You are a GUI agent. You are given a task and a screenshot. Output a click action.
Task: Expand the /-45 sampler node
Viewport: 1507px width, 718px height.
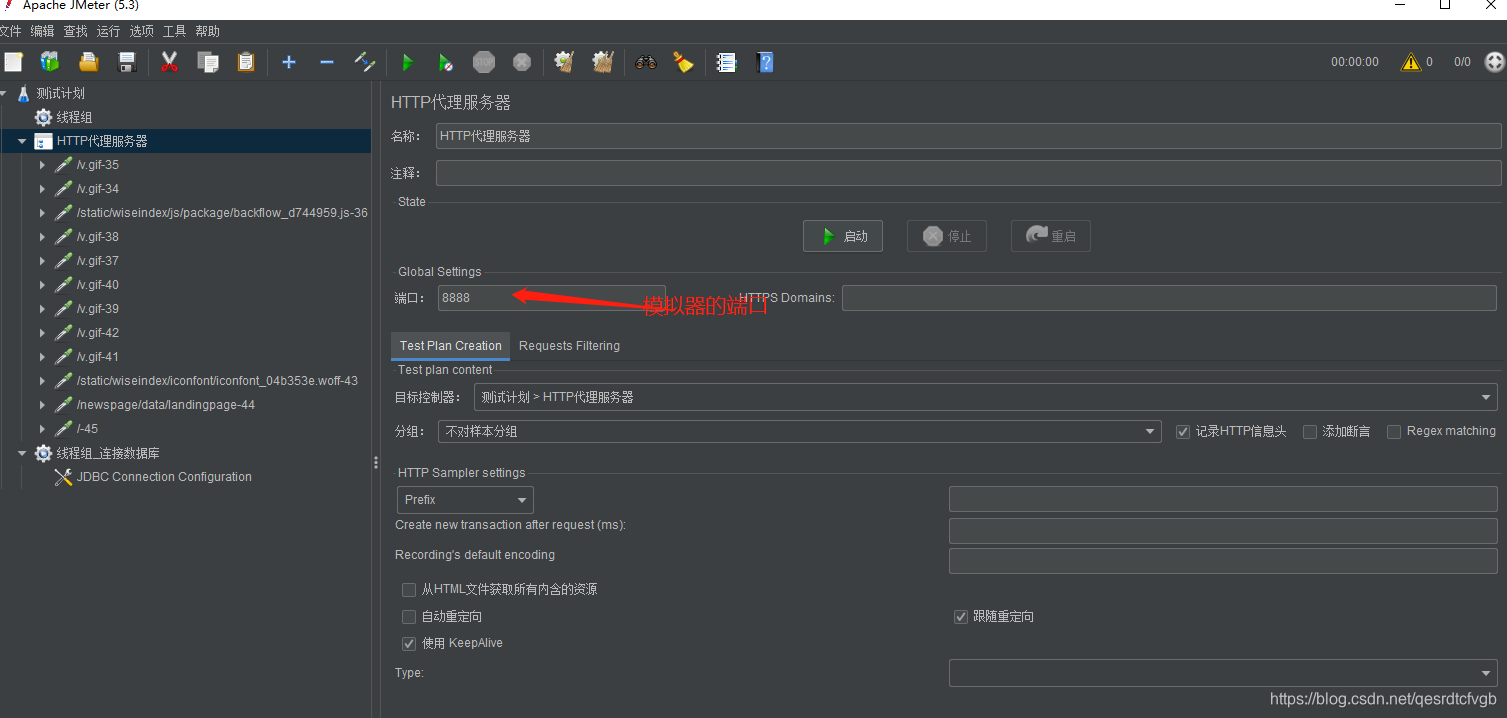click(42, 429)
